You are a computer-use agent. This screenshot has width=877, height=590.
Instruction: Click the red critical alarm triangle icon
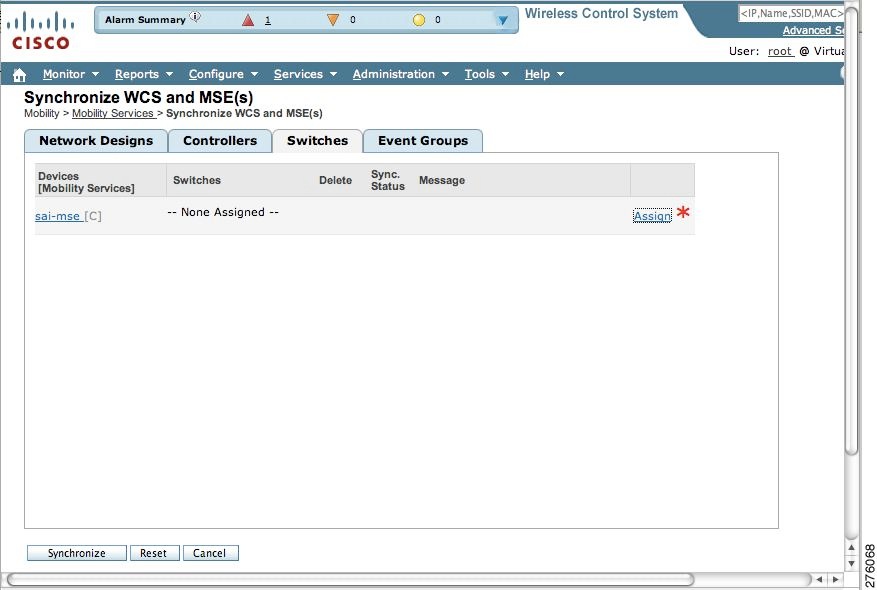coord(248,21)
